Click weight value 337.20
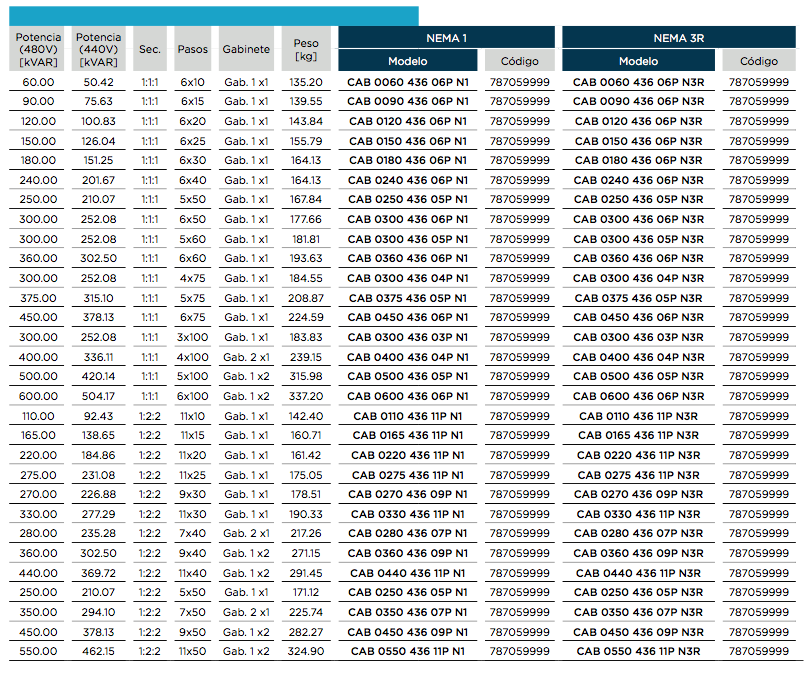Viewport: 809px width, 675px height. coord(306,396)
